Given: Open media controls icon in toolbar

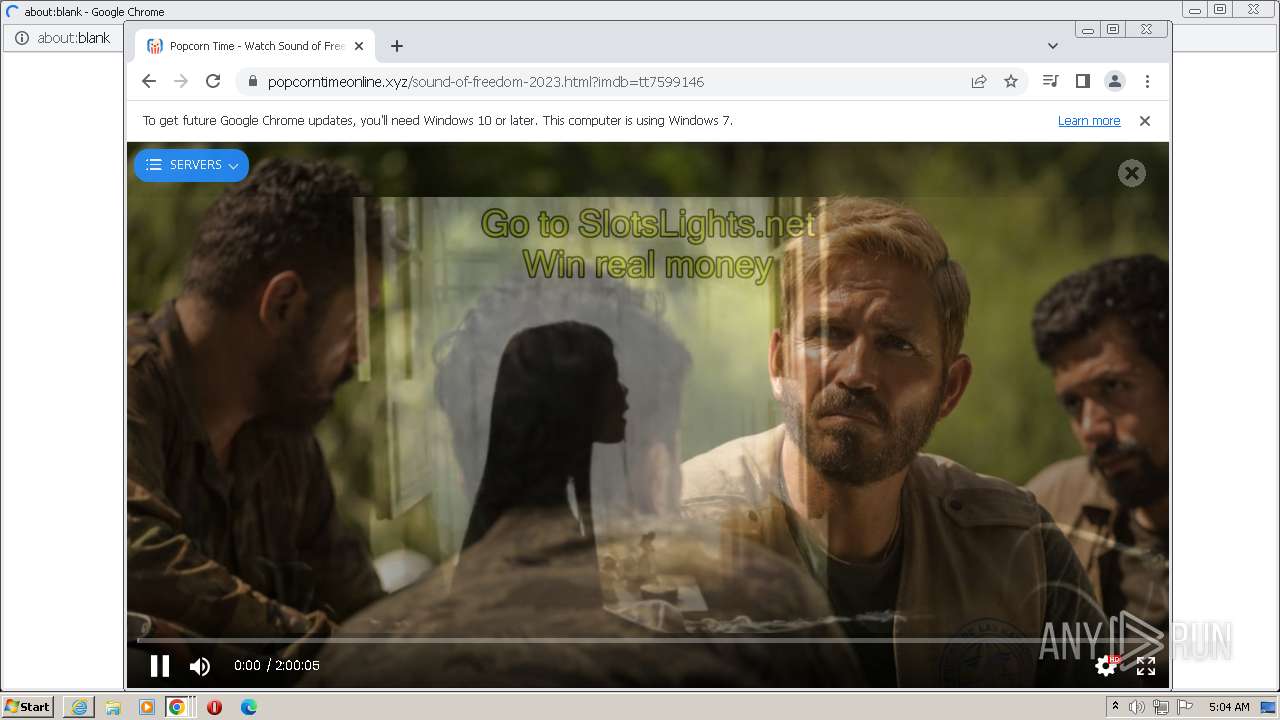Looking at the screenshot, I should tap(1050, 81).
